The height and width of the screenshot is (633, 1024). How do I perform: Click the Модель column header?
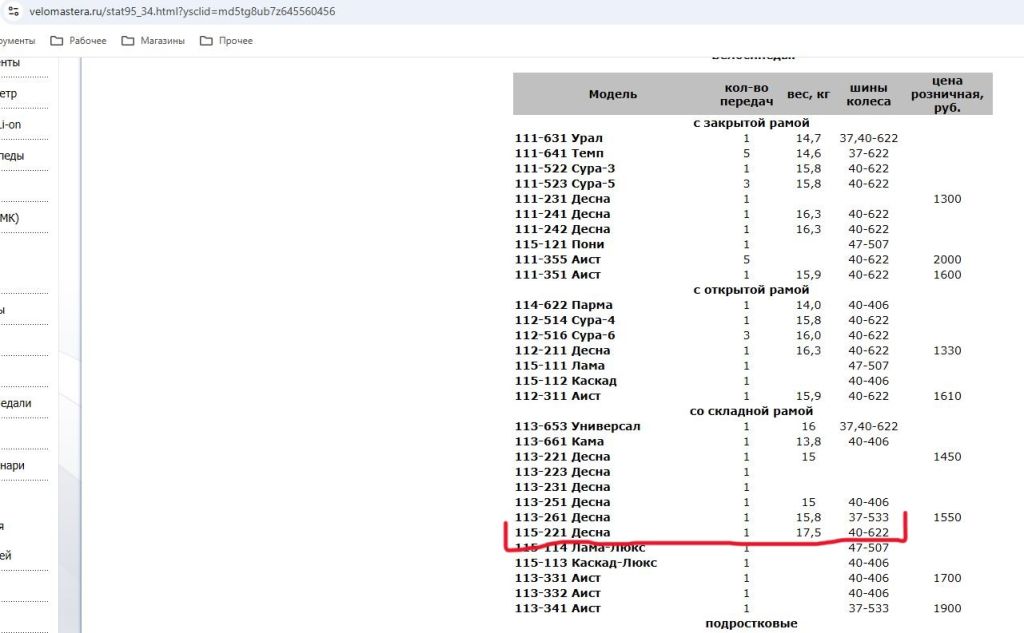pyautogui.click(x=612, y=94)
